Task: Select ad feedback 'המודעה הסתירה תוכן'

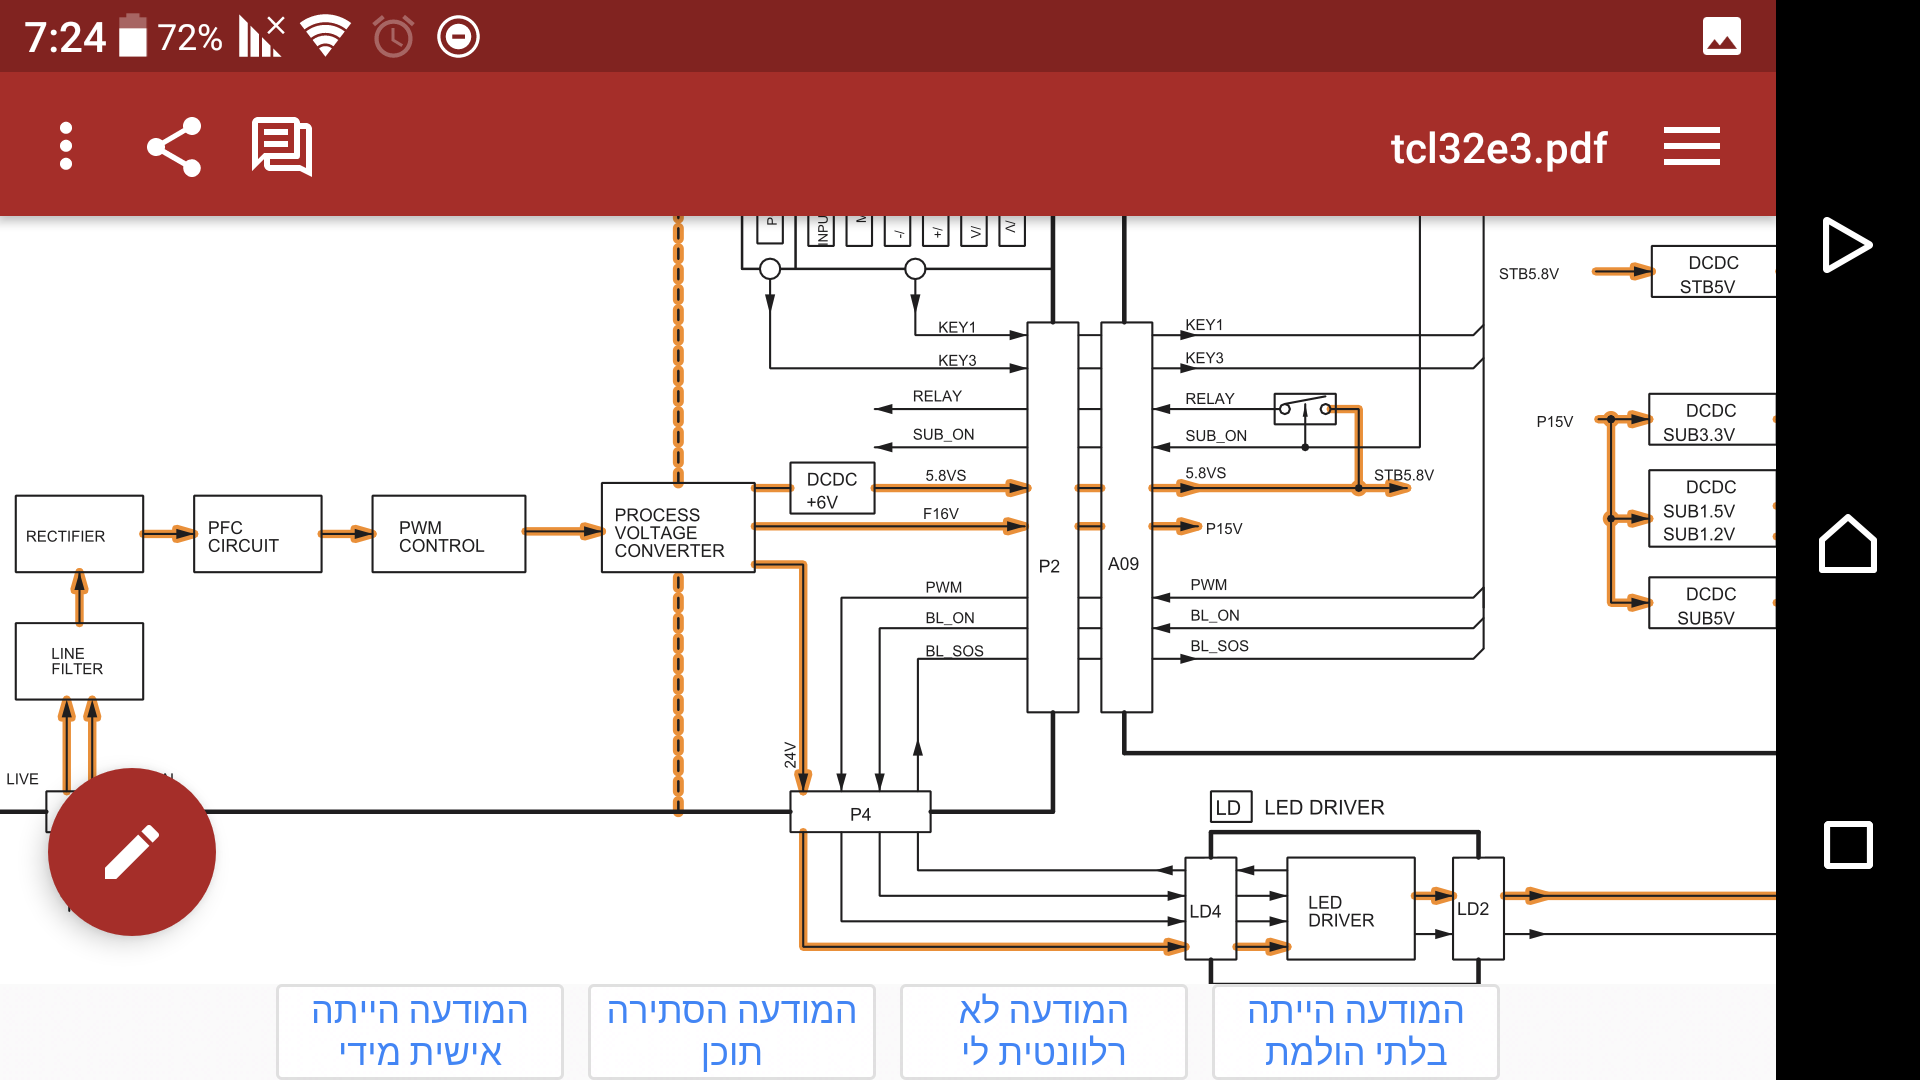Action: click(732, 1031)
